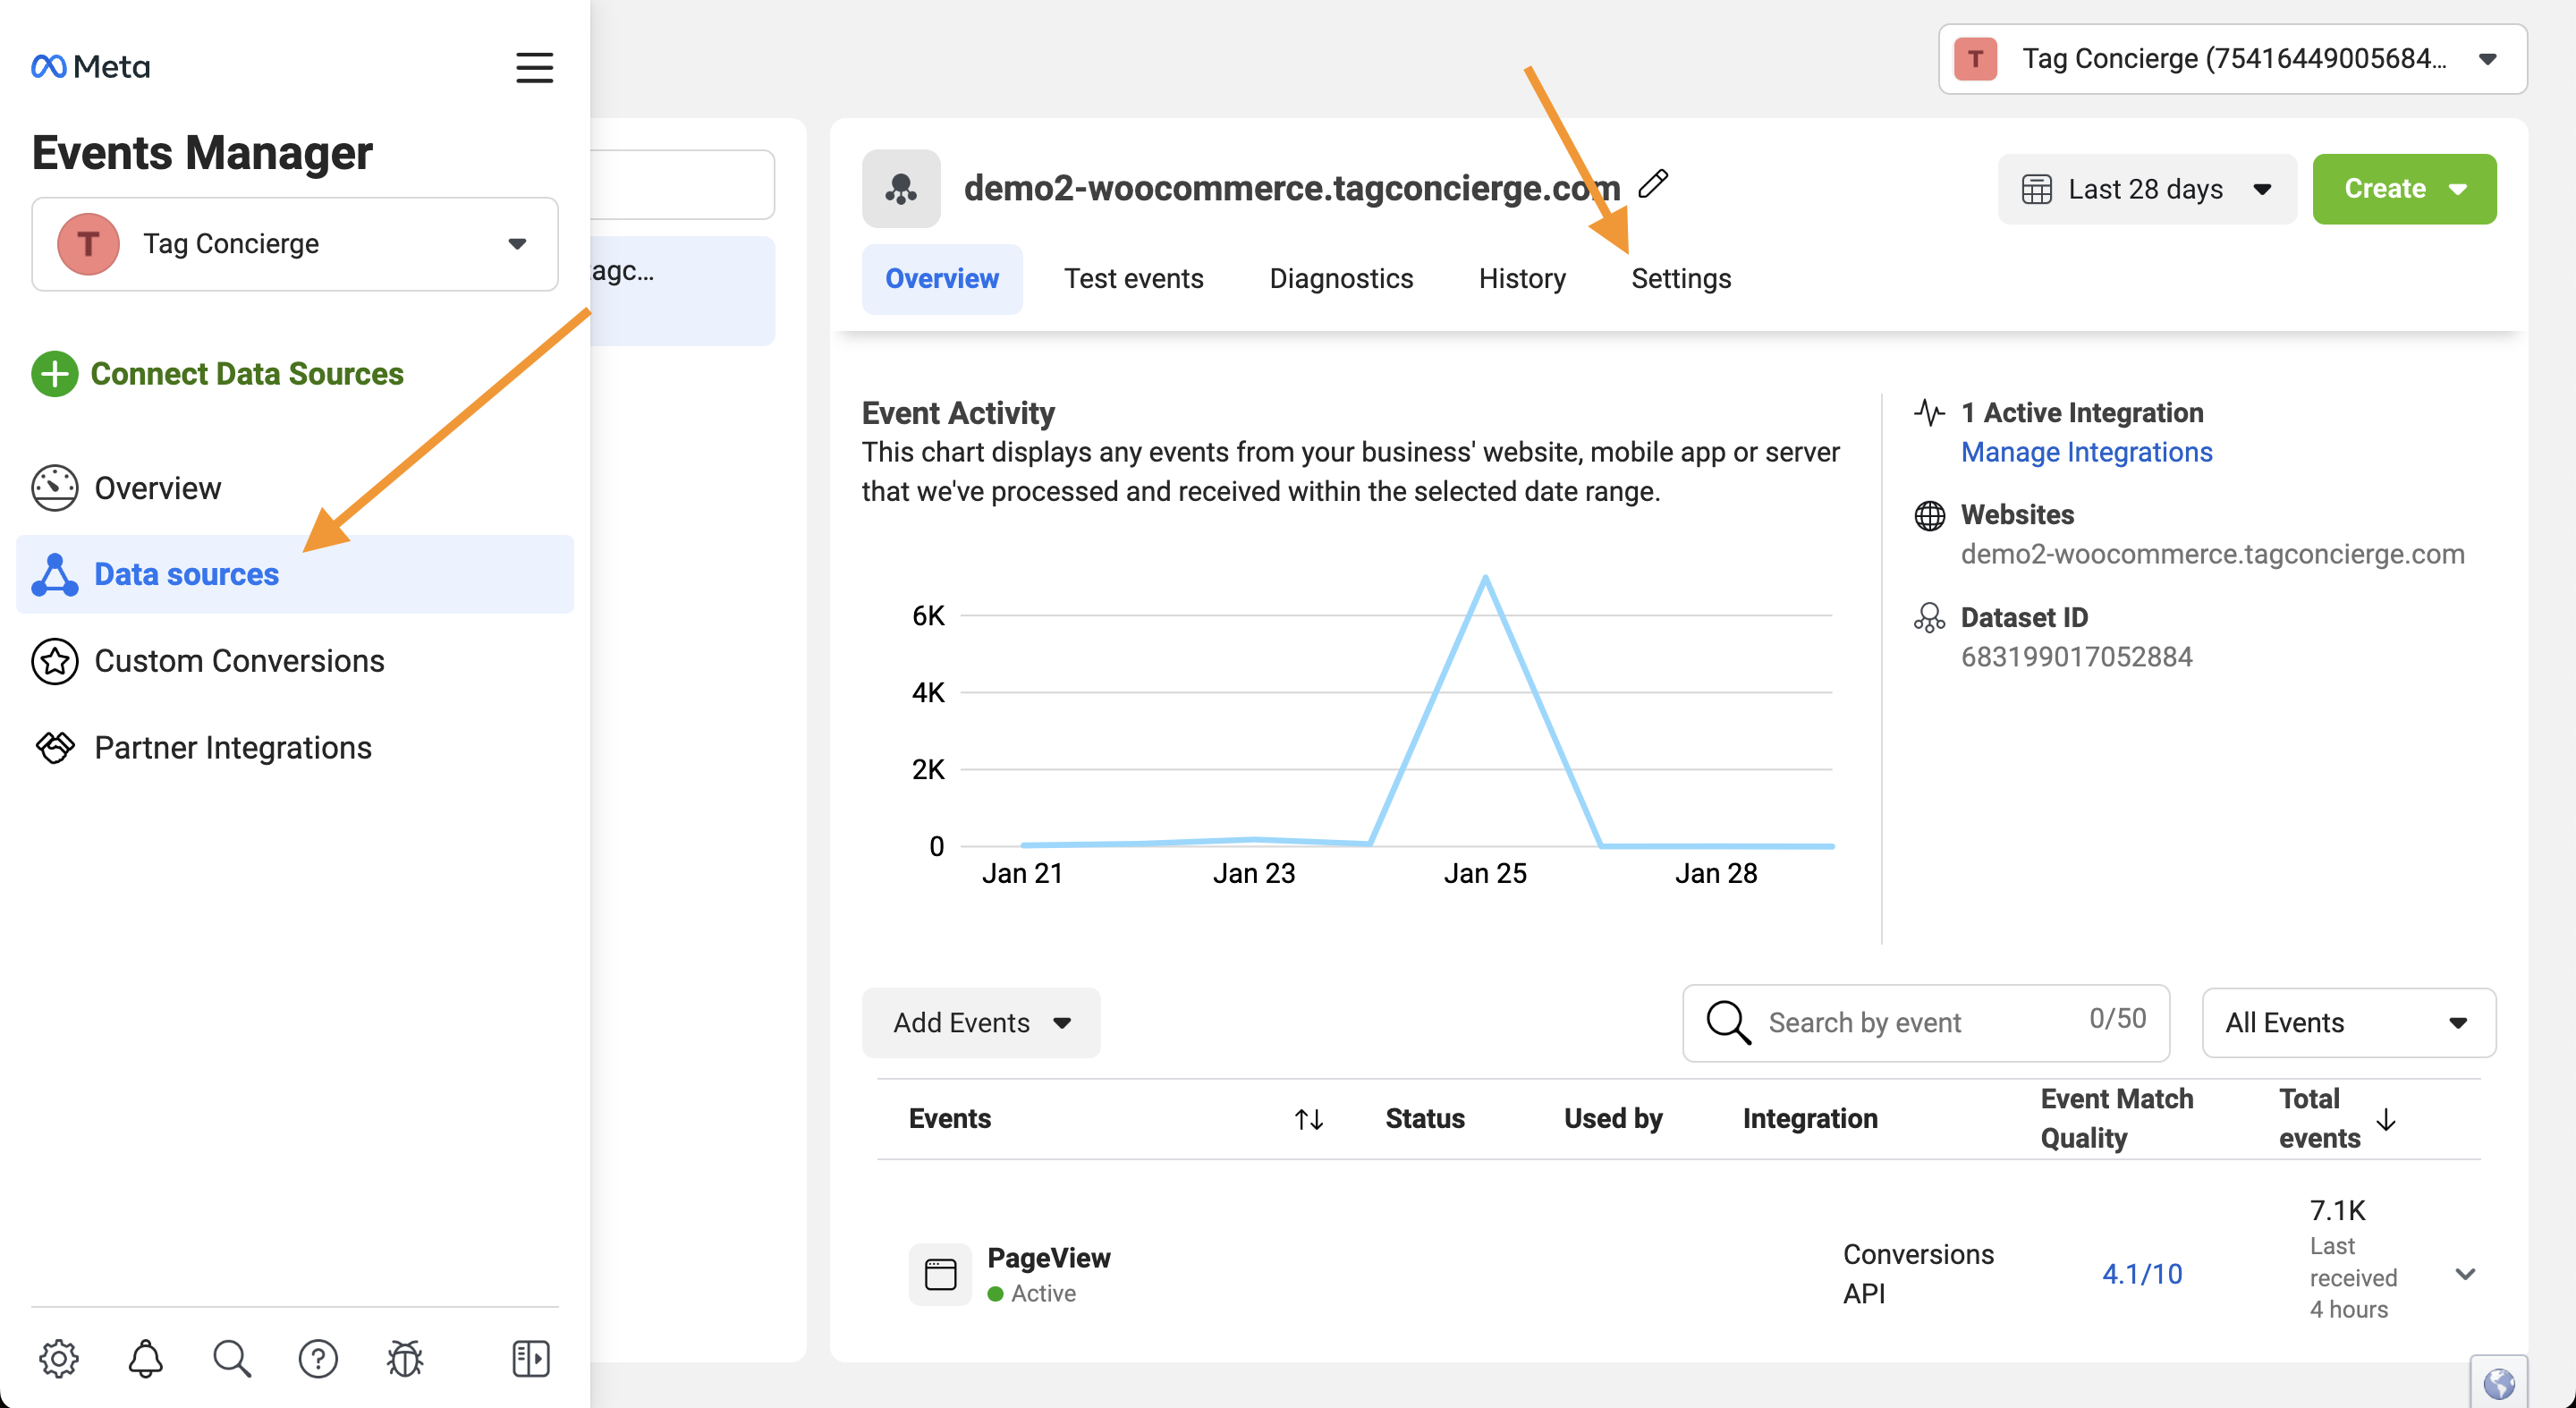Sort by Events column arrows

coord(1309,1118)
